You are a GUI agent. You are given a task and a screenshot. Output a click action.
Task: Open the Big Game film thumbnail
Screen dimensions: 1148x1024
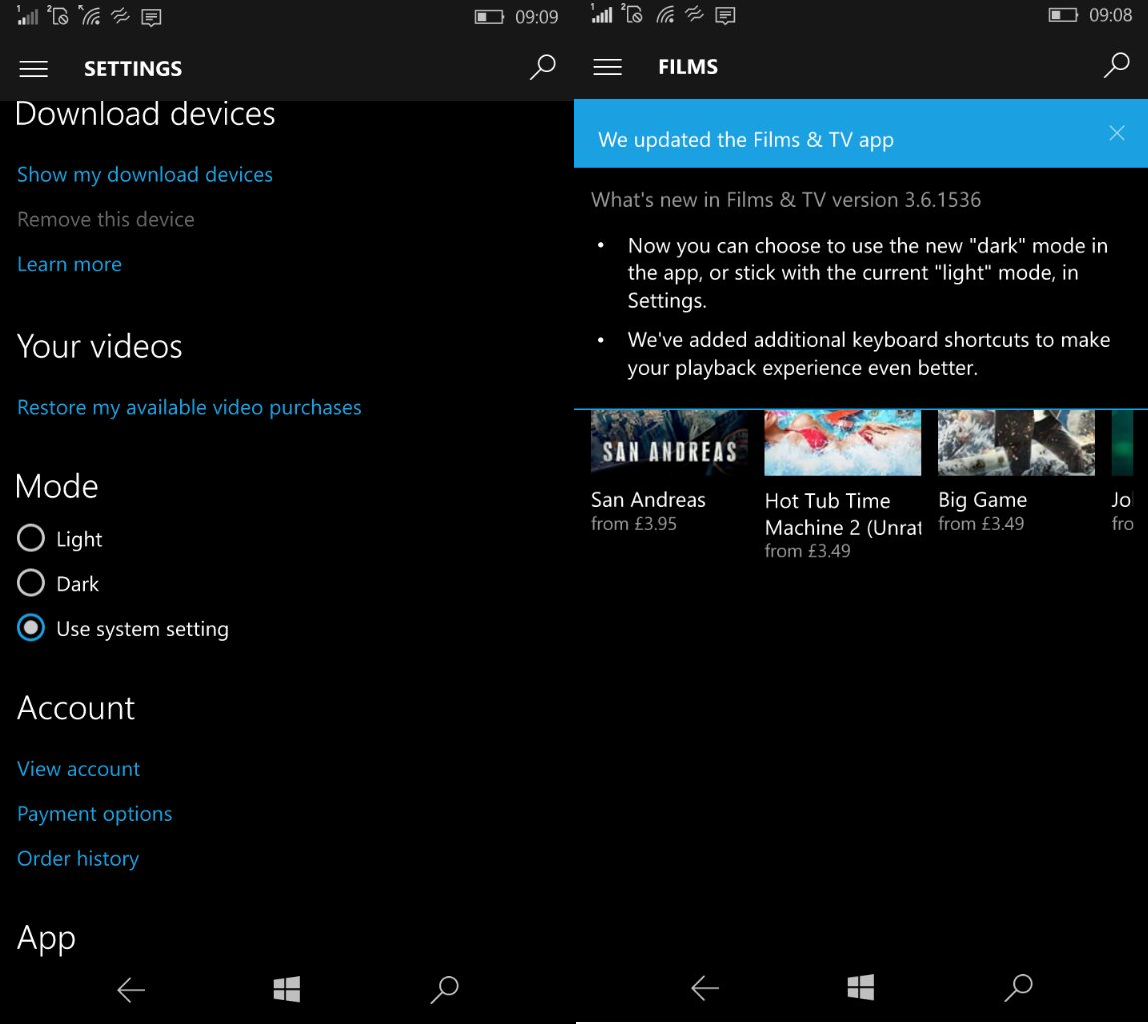pyautogui.click(x=1016, y=443)
